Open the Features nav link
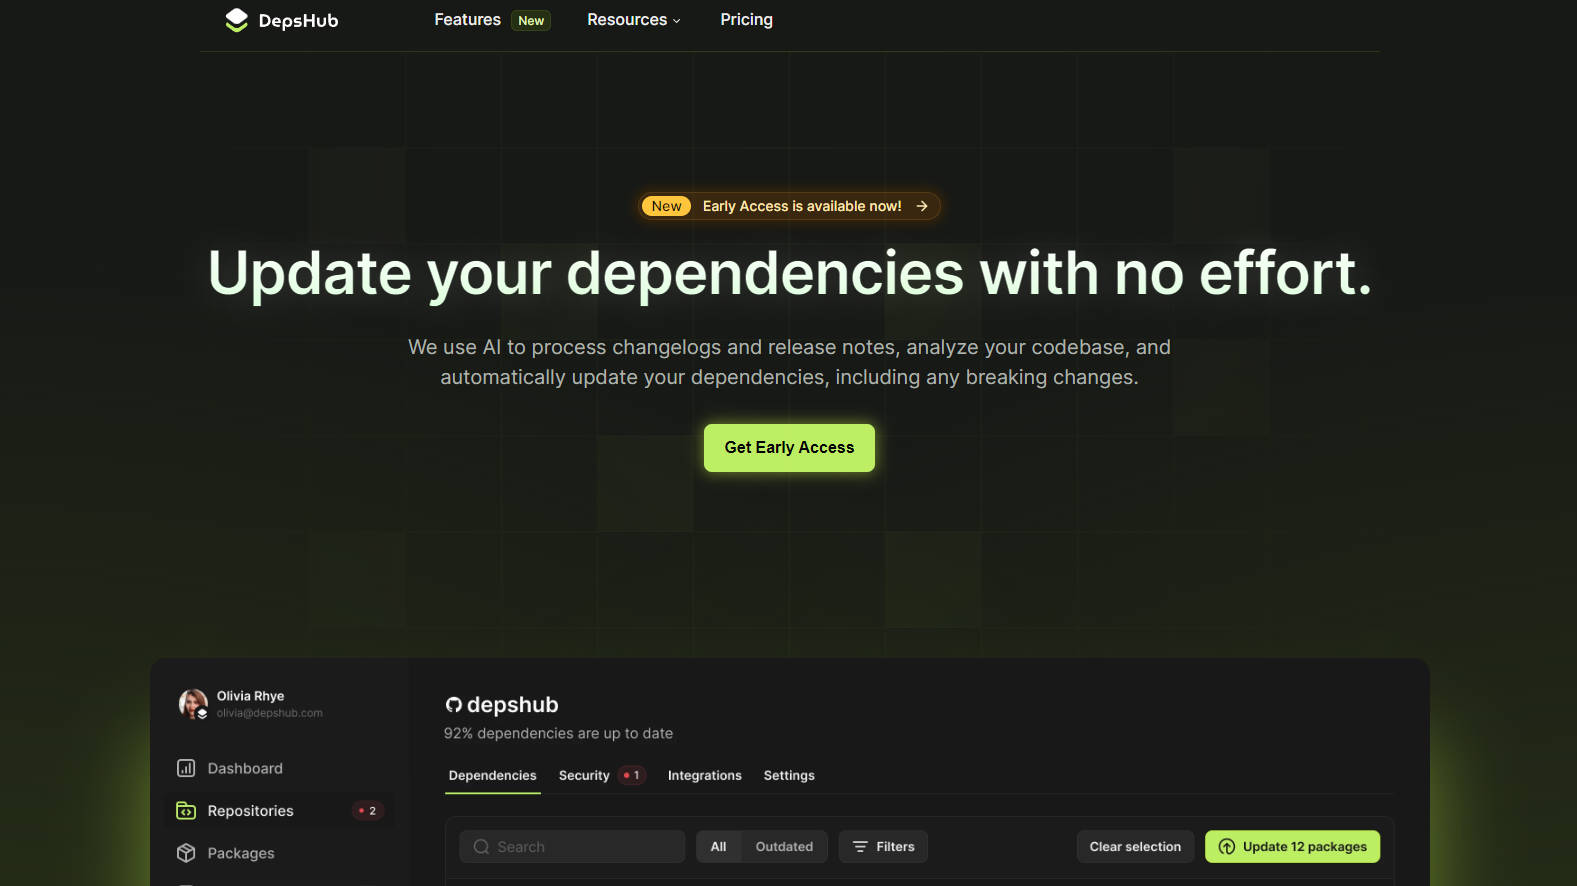 pyautogui.click(x=467, y=20)
